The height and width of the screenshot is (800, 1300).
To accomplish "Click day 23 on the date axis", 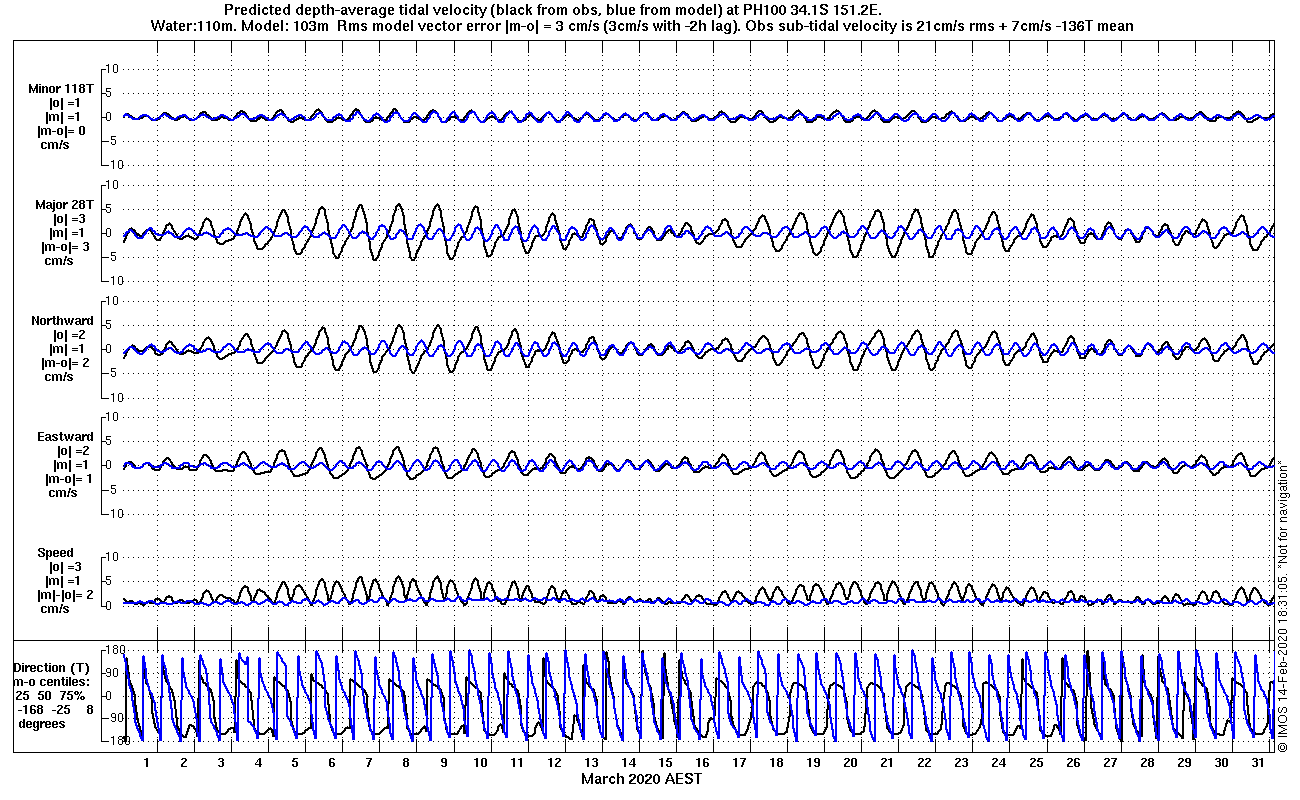I will [961, 762].
